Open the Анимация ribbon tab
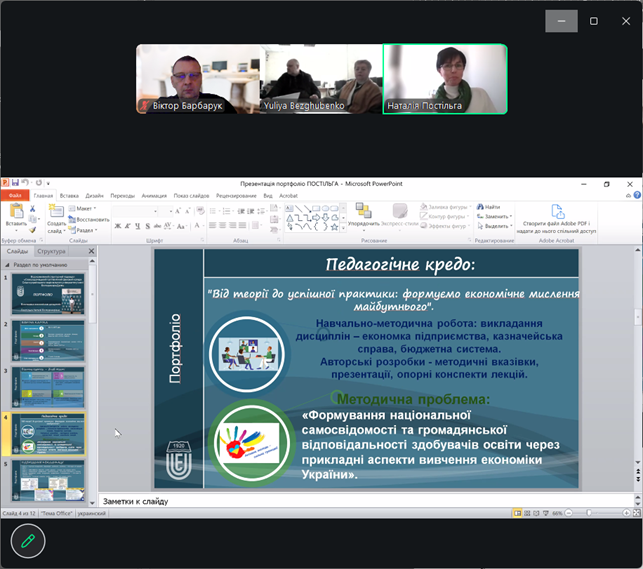Image resolution: width=643 pixels, height=569 pixels. click(x=154, y=196)
